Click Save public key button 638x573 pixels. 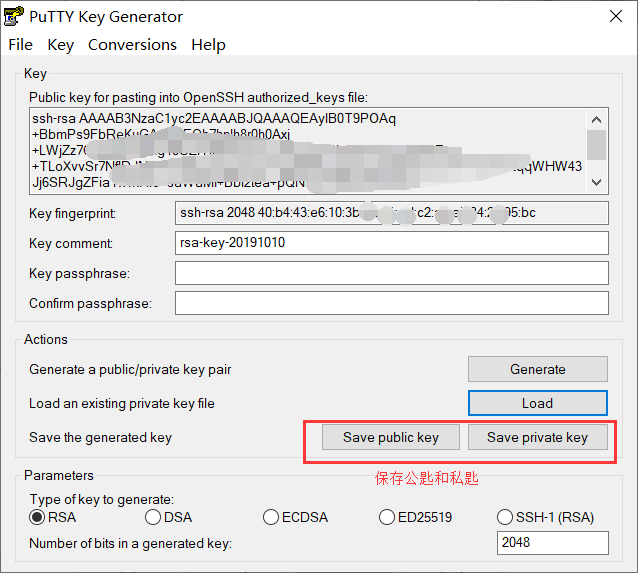[x=391, y=437]
